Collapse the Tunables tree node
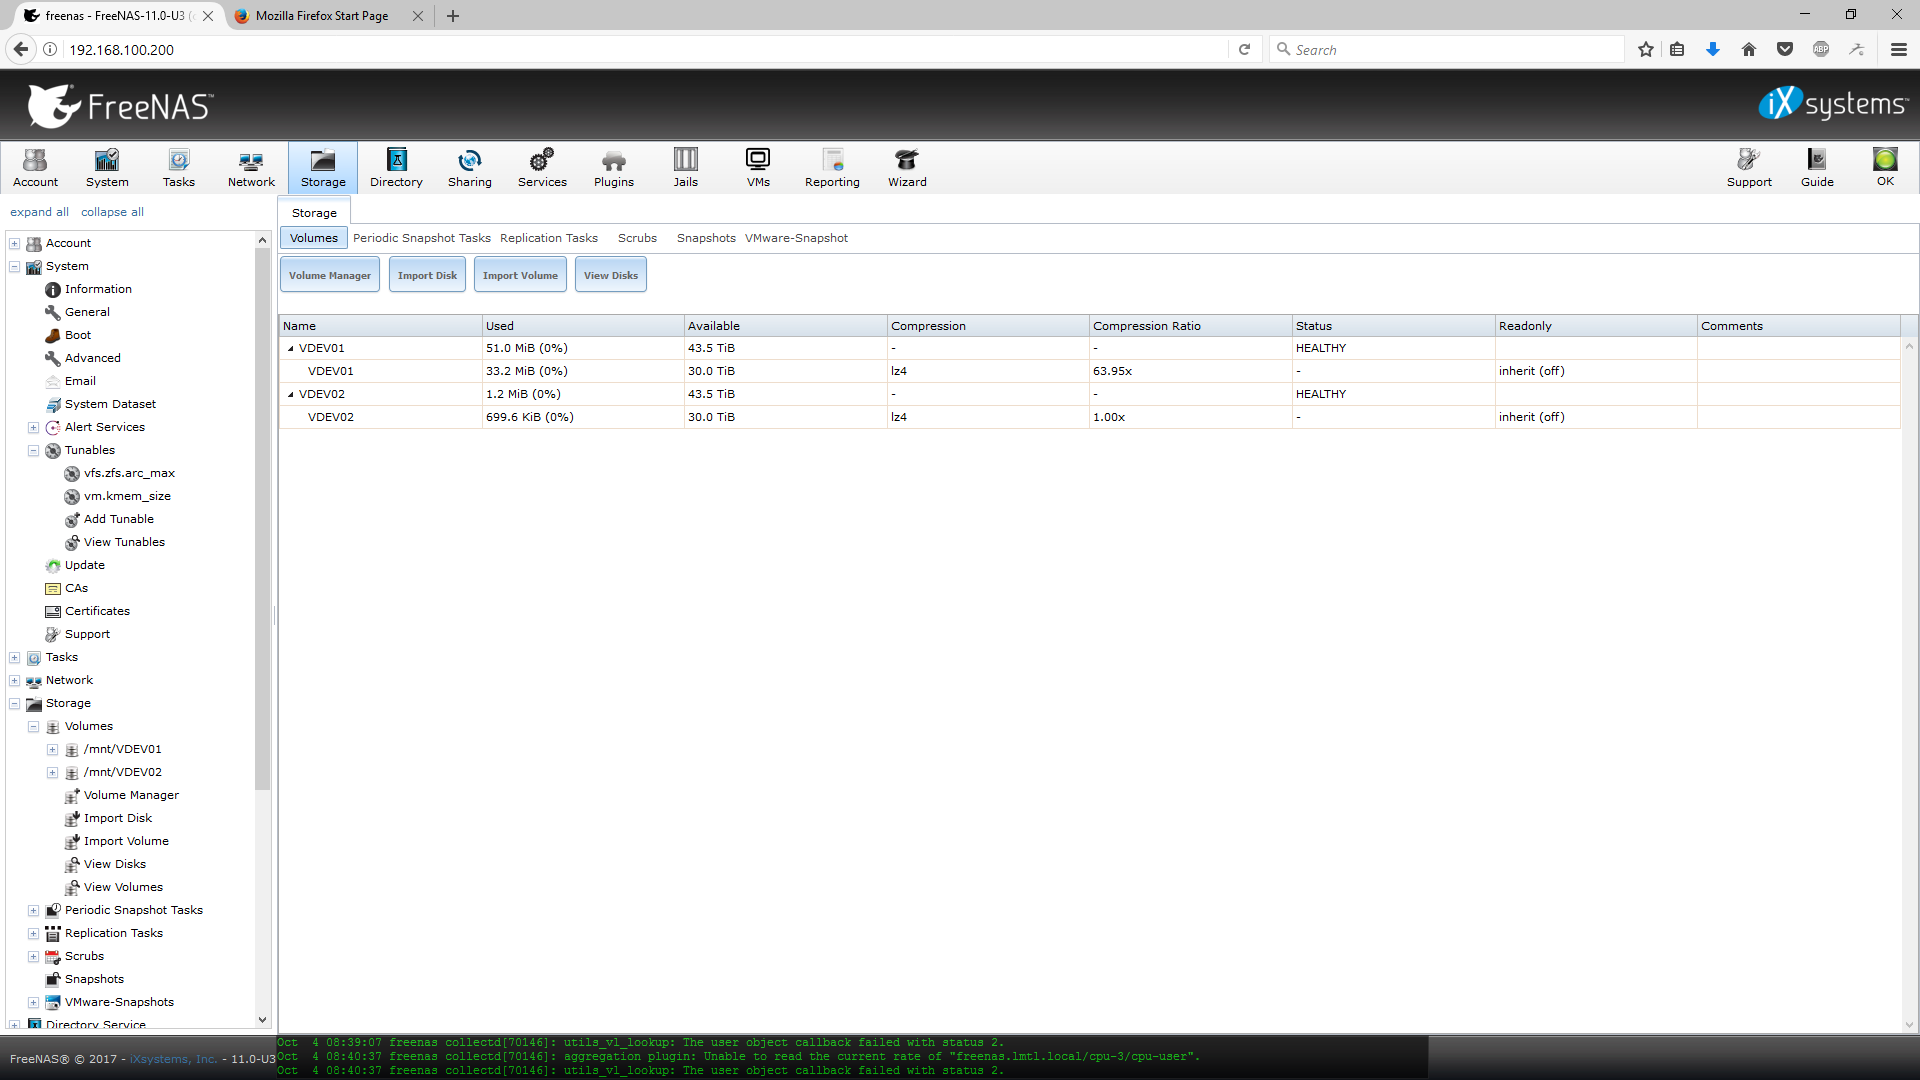The width and height of the screenshot is (1920, 1080). pyautogui.click(x=33, y=450)
